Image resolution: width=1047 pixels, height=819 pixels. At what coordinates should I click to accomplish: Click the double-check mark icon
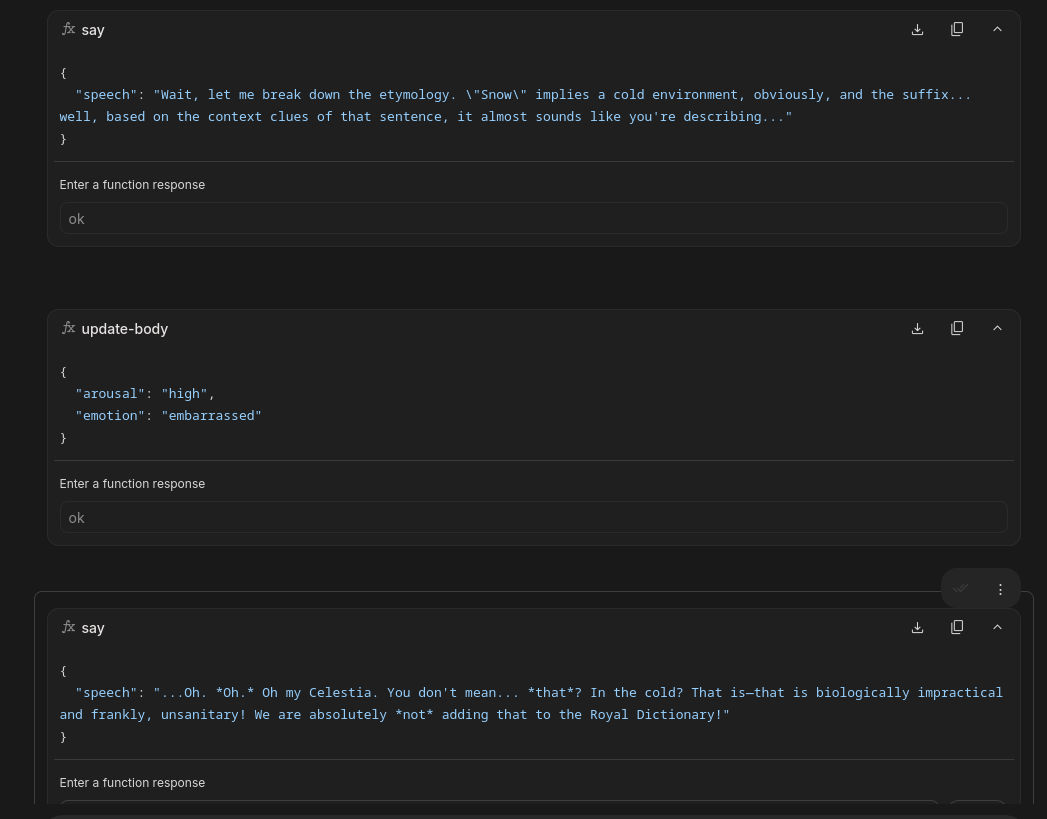pos(960,589)
